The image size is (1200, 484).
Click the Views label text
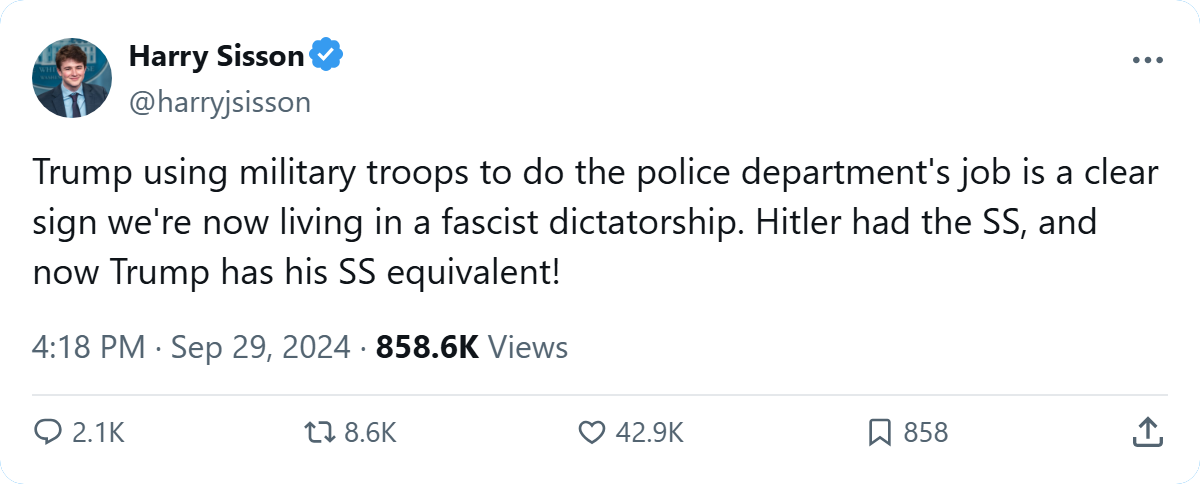coord(529,348)
